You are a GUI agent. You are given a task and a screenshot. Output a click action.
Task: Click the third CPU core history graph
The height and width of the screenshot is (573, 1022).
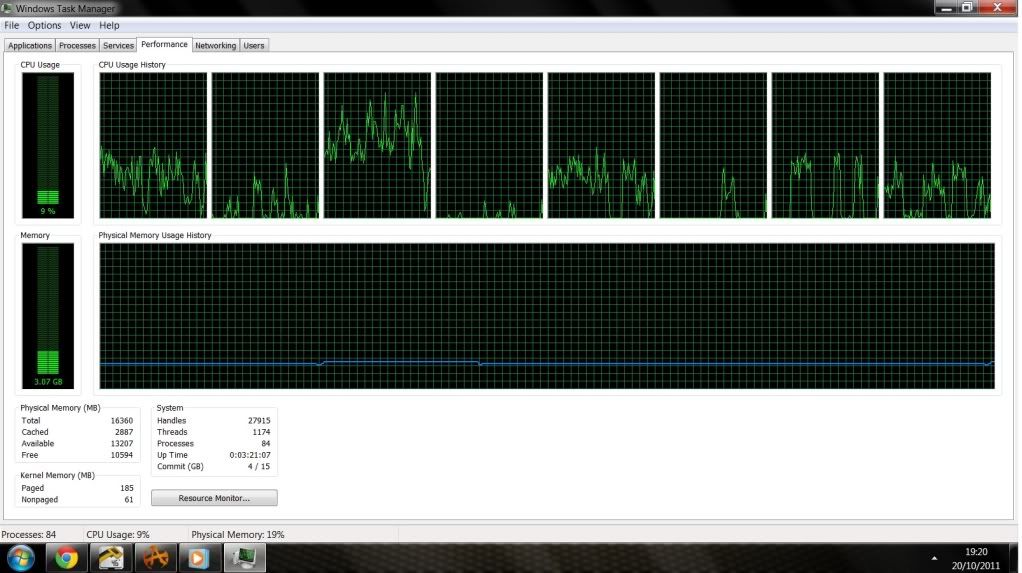click(377, 145)
